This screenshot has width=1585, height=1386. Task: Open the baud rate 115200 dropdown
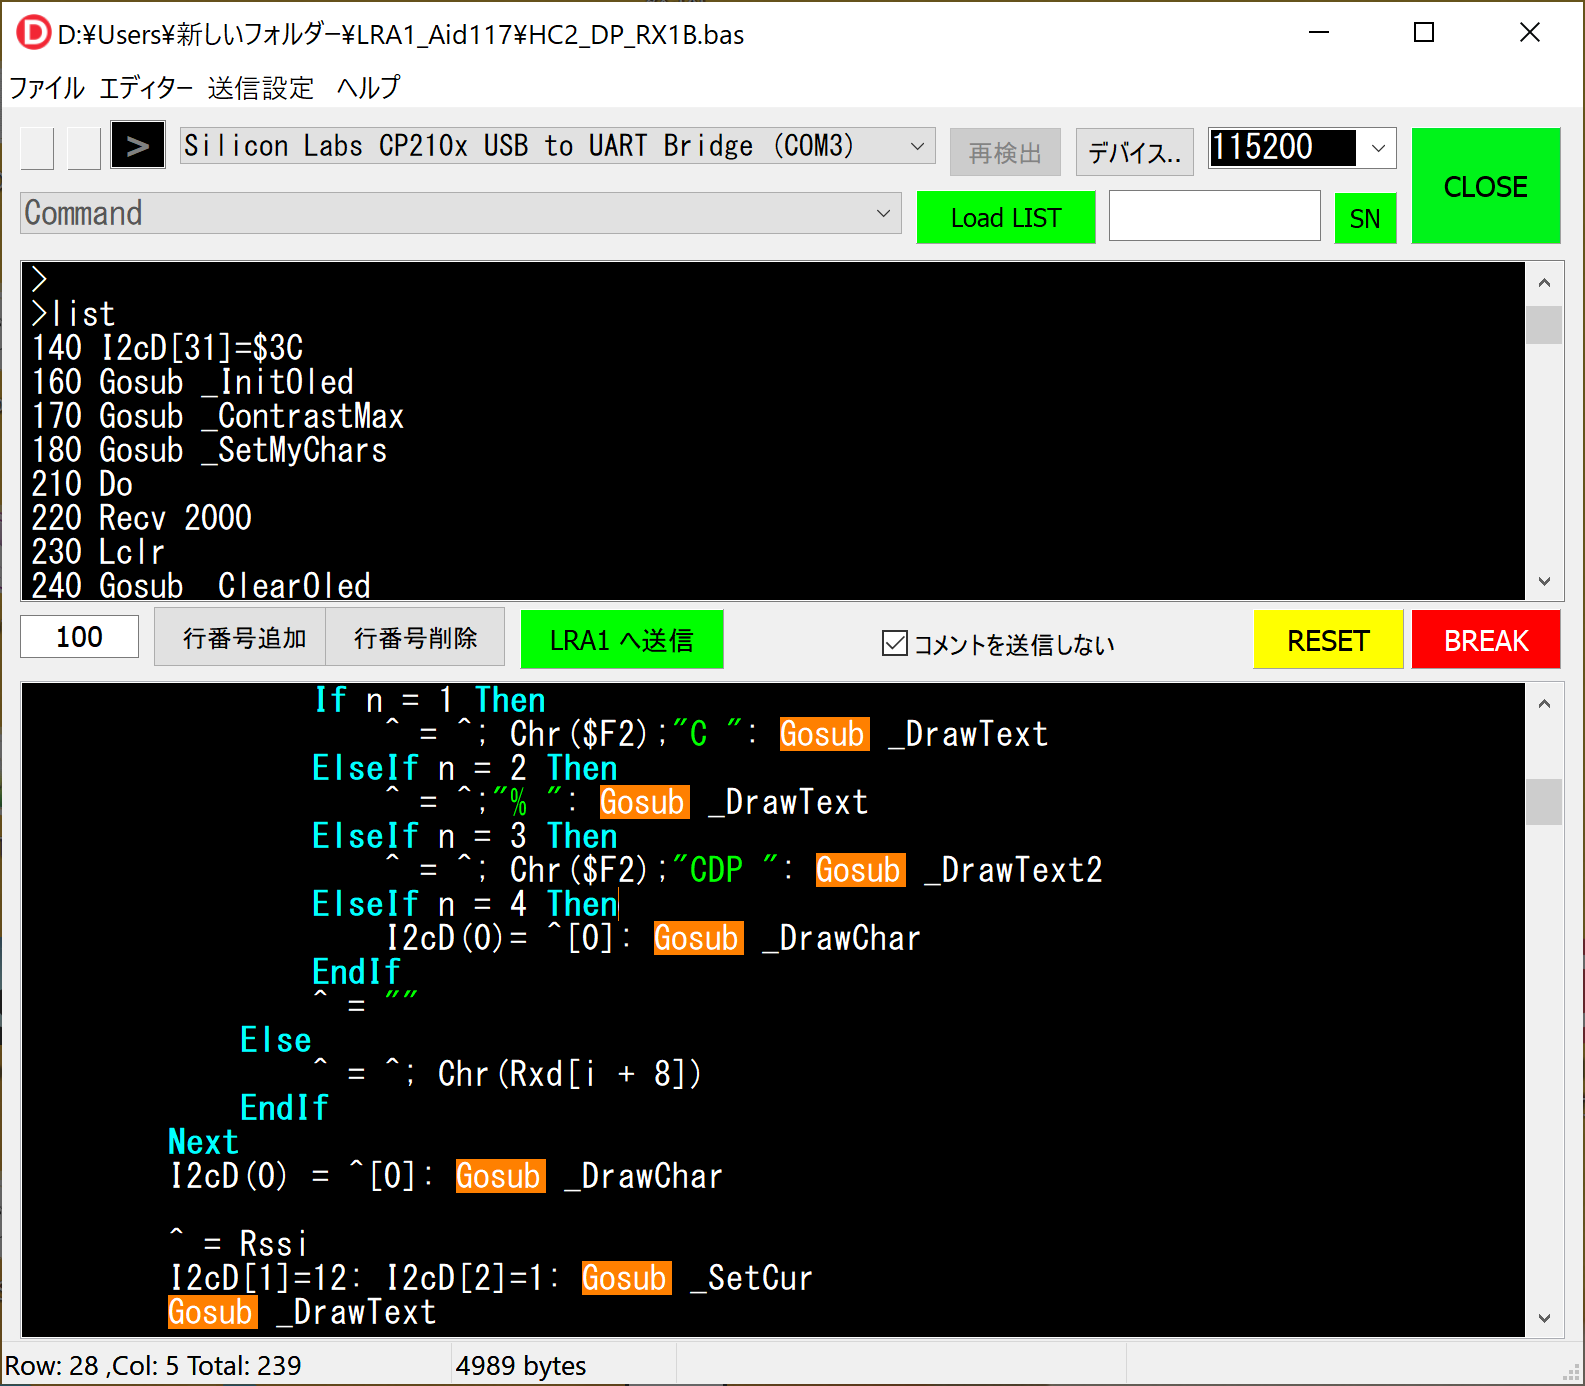point(1379,148)
